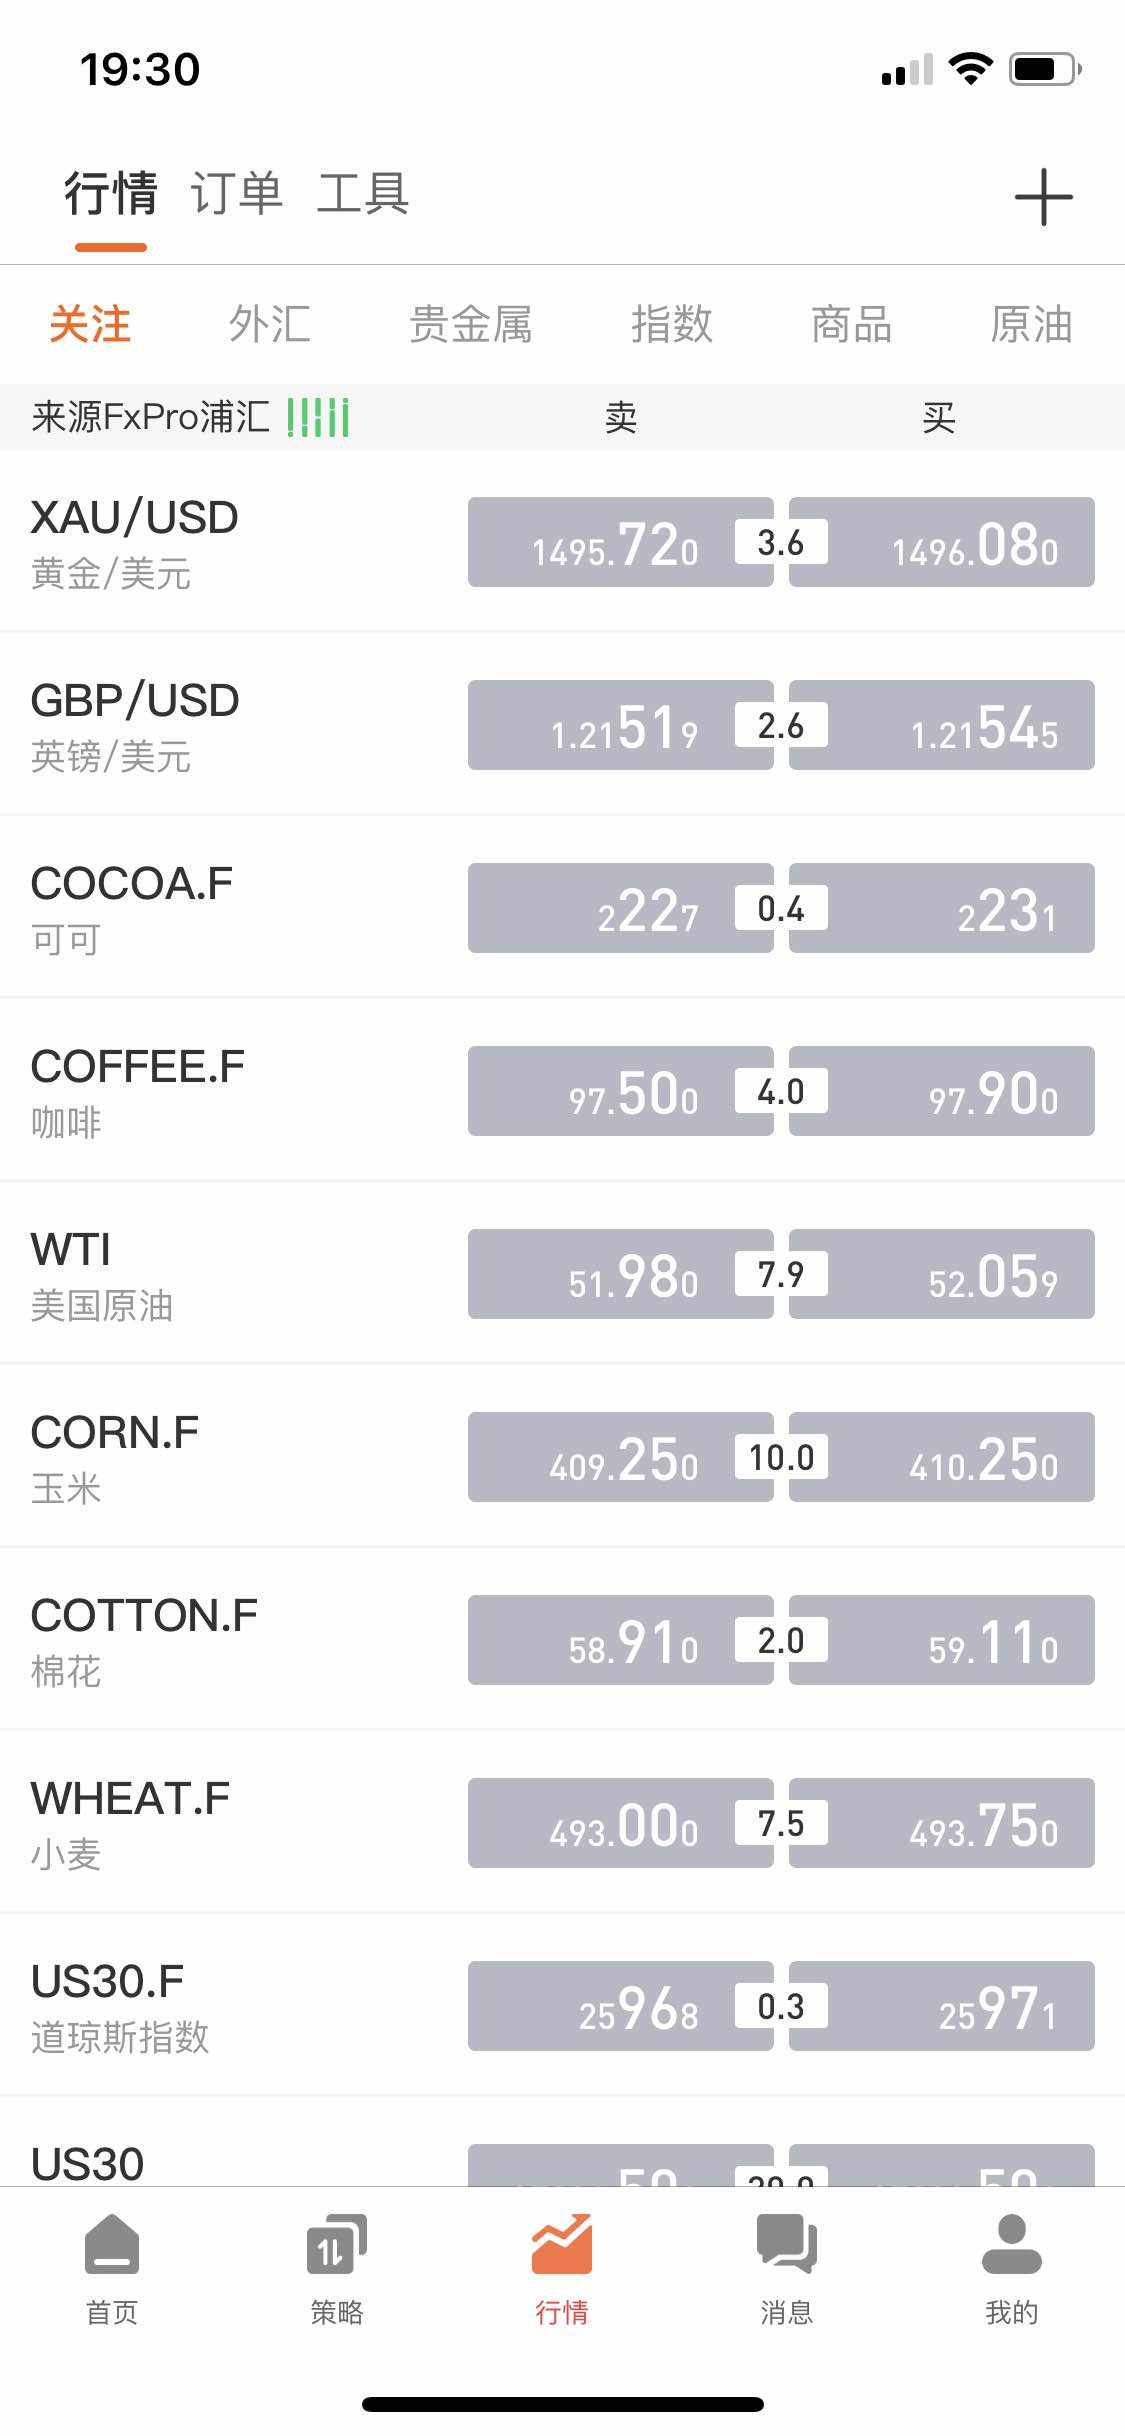Viewport: 1125px width, 2436px height.
Task: Select the 原油 category tab
Action: [1031, 325]
